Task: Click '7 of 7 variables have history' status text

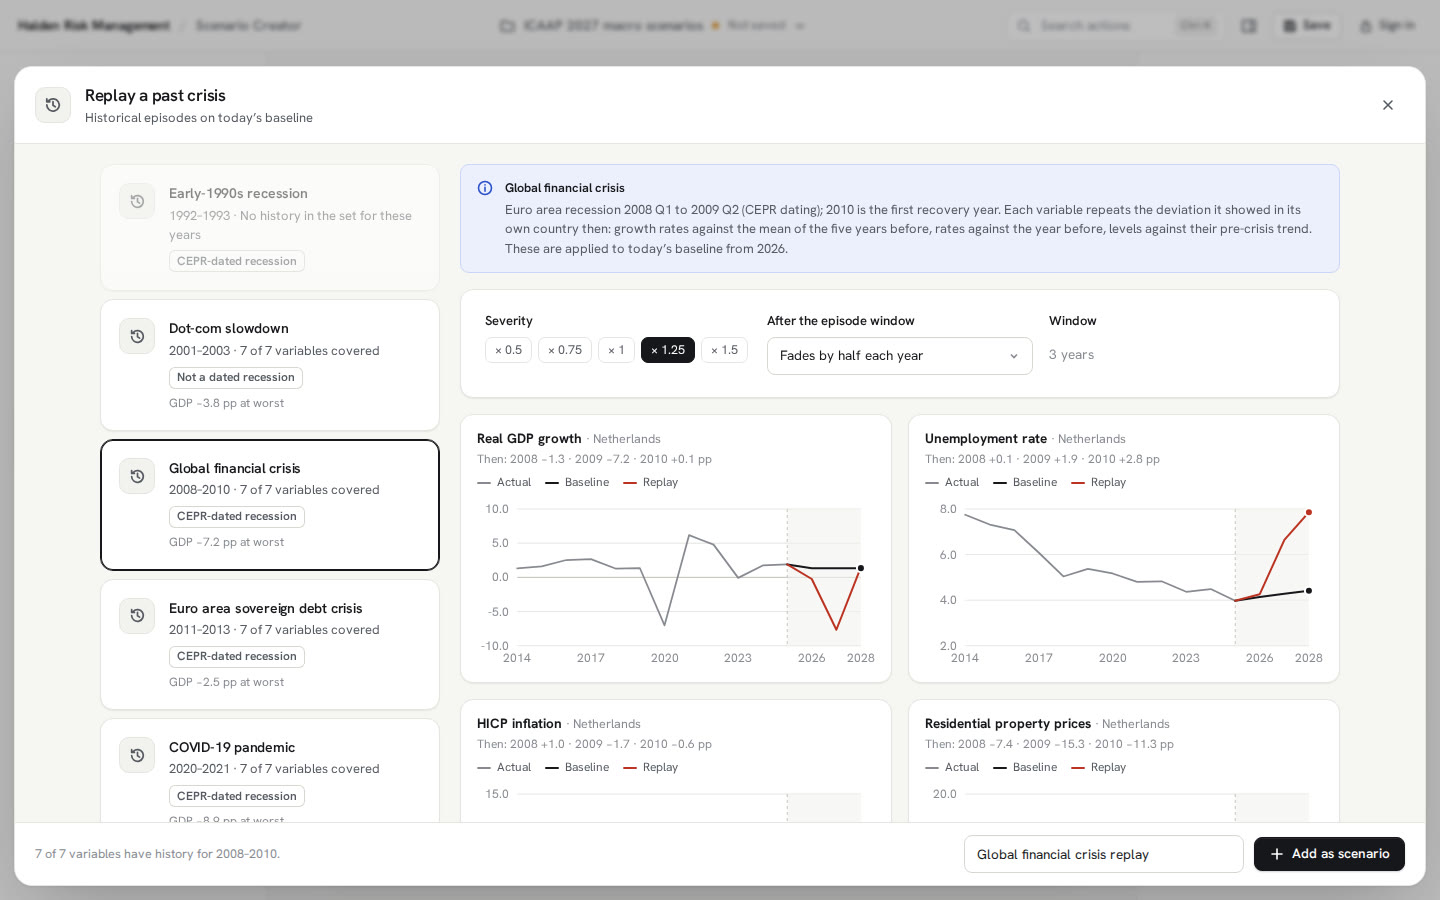Action: click(x=157, y=854)
